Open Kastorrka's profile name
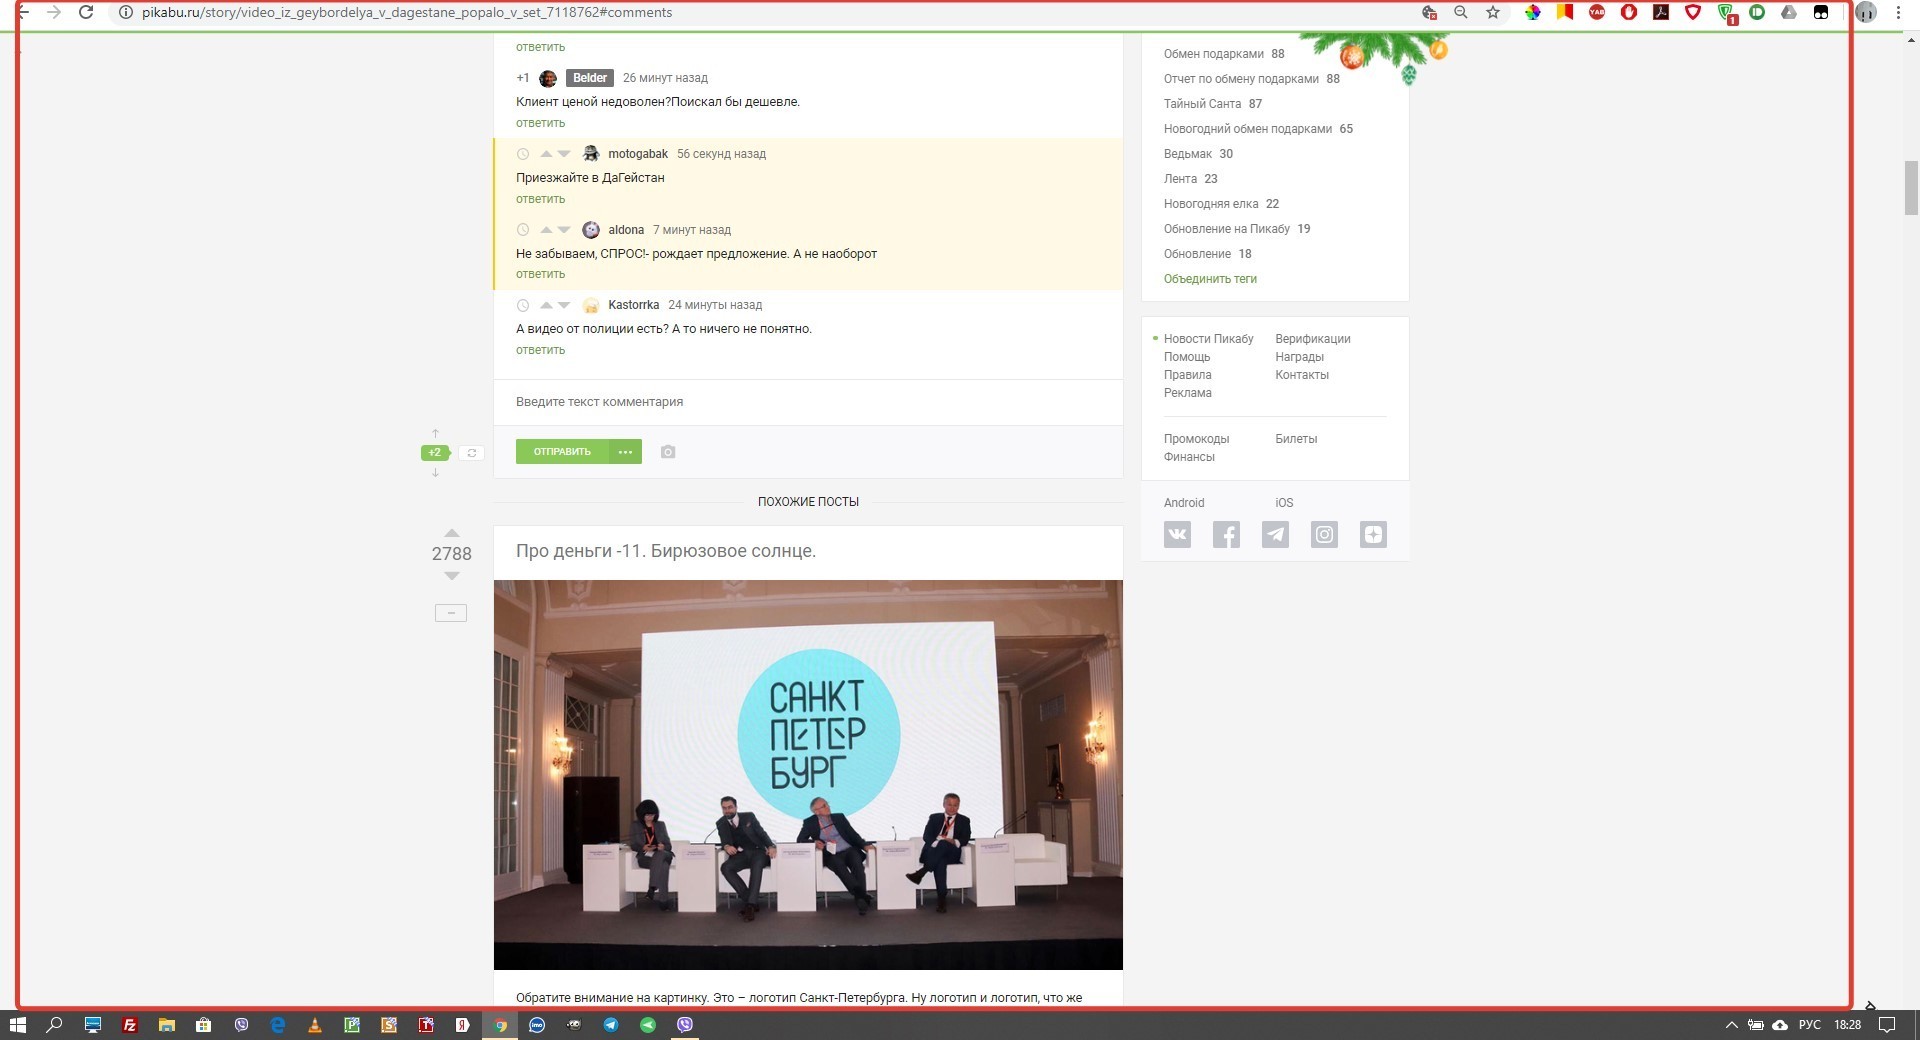 pyautogui.click(x=633, y=305)
